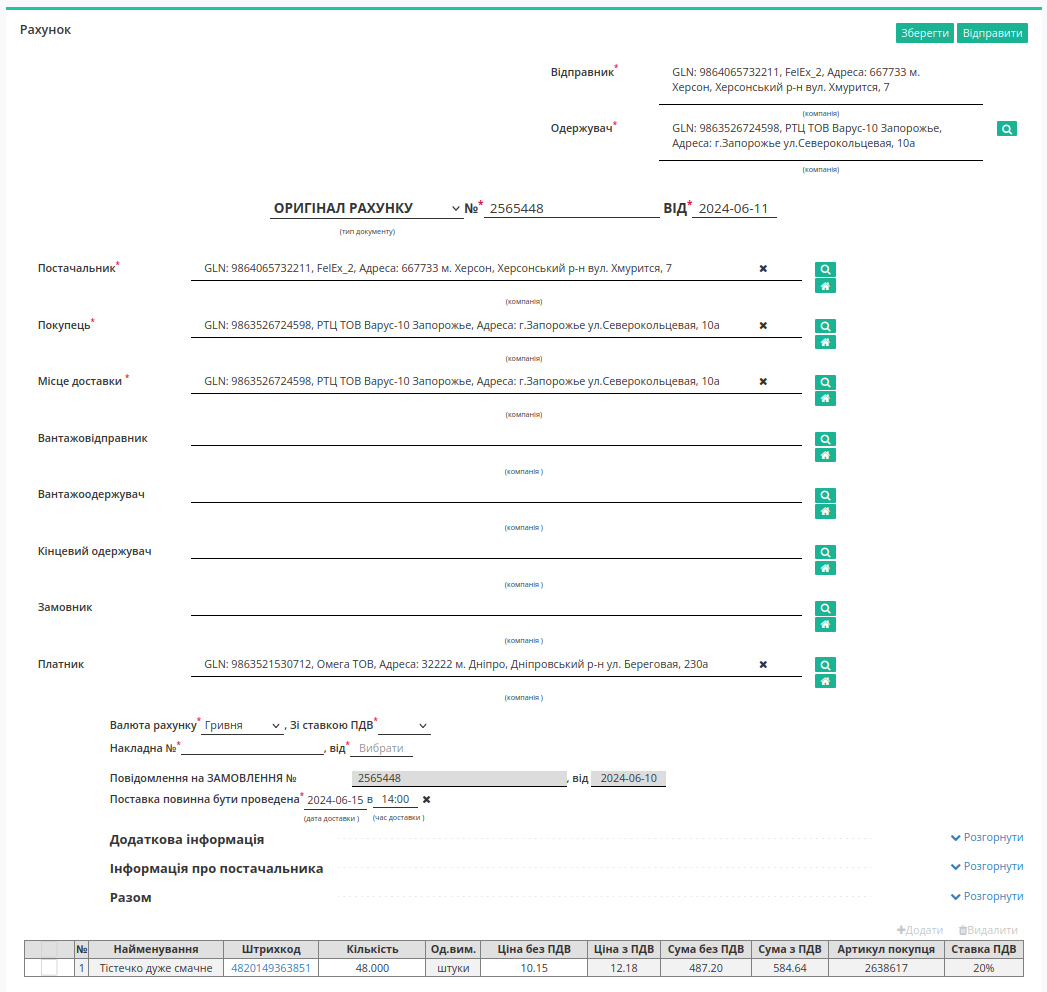1047x992 pixels.
Task: Click Ціна без ПДВ cell 10.15
Action: [534, 967]
